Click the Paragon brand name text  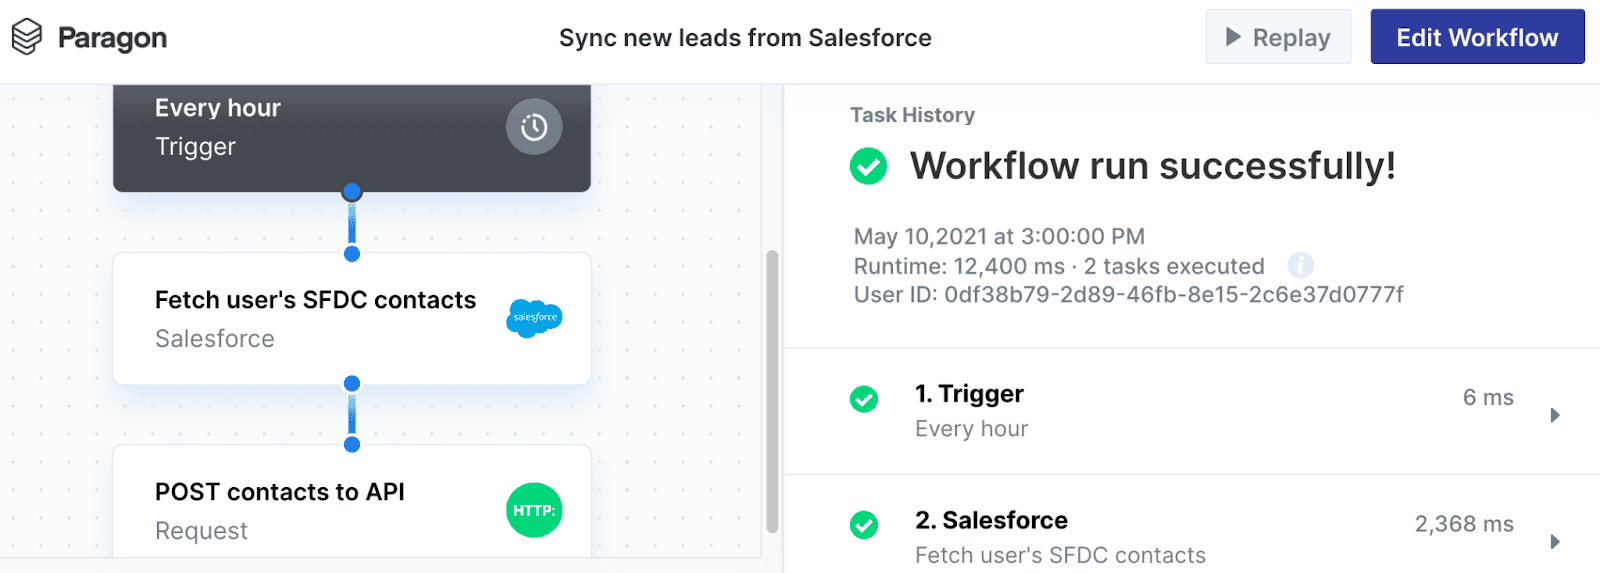pyautogui.click(x=112, y=38)
